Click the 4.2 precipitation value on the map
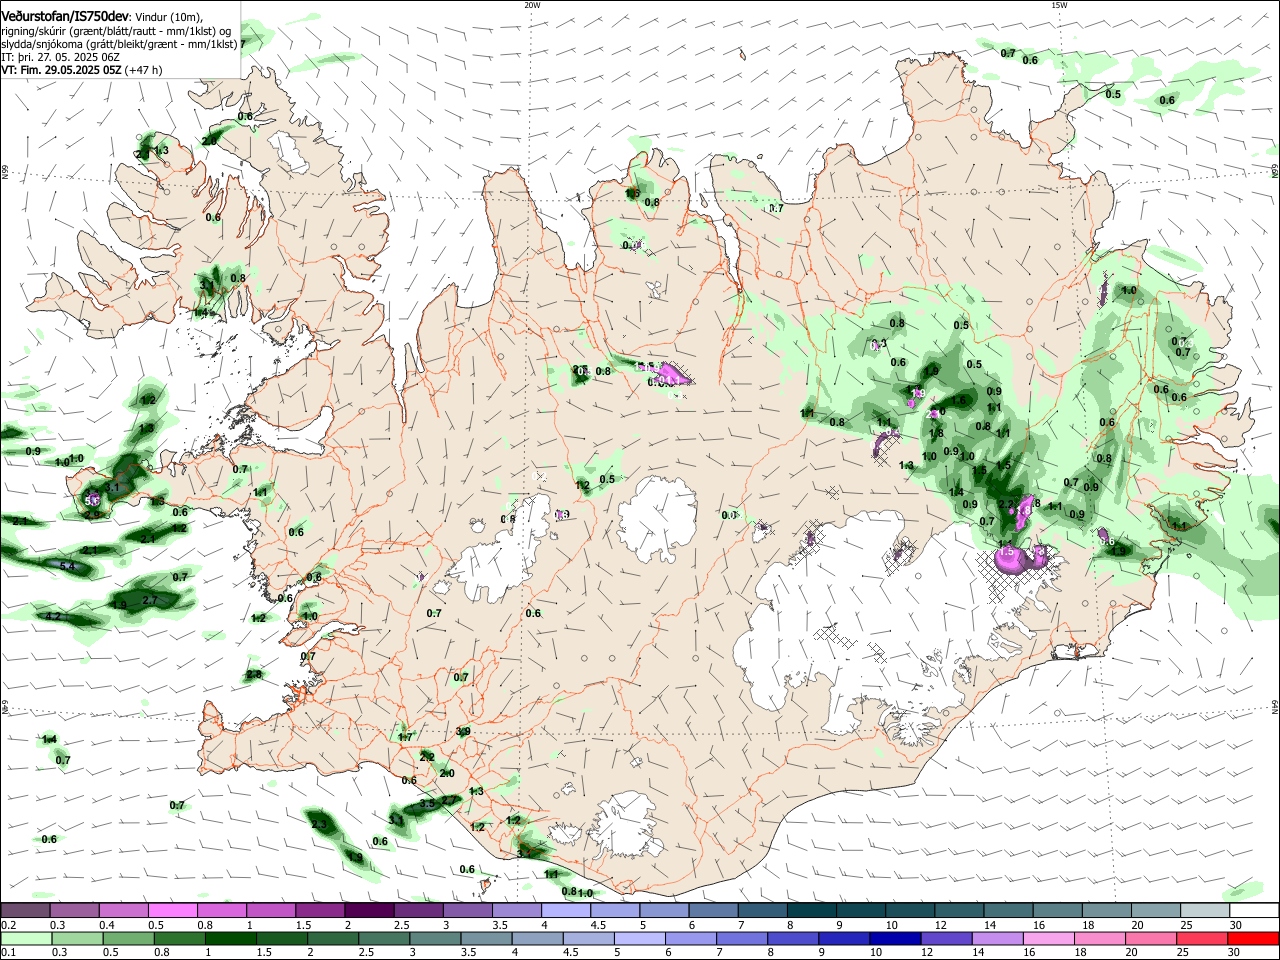This screenshot has width=1280, height=960. 54,617
